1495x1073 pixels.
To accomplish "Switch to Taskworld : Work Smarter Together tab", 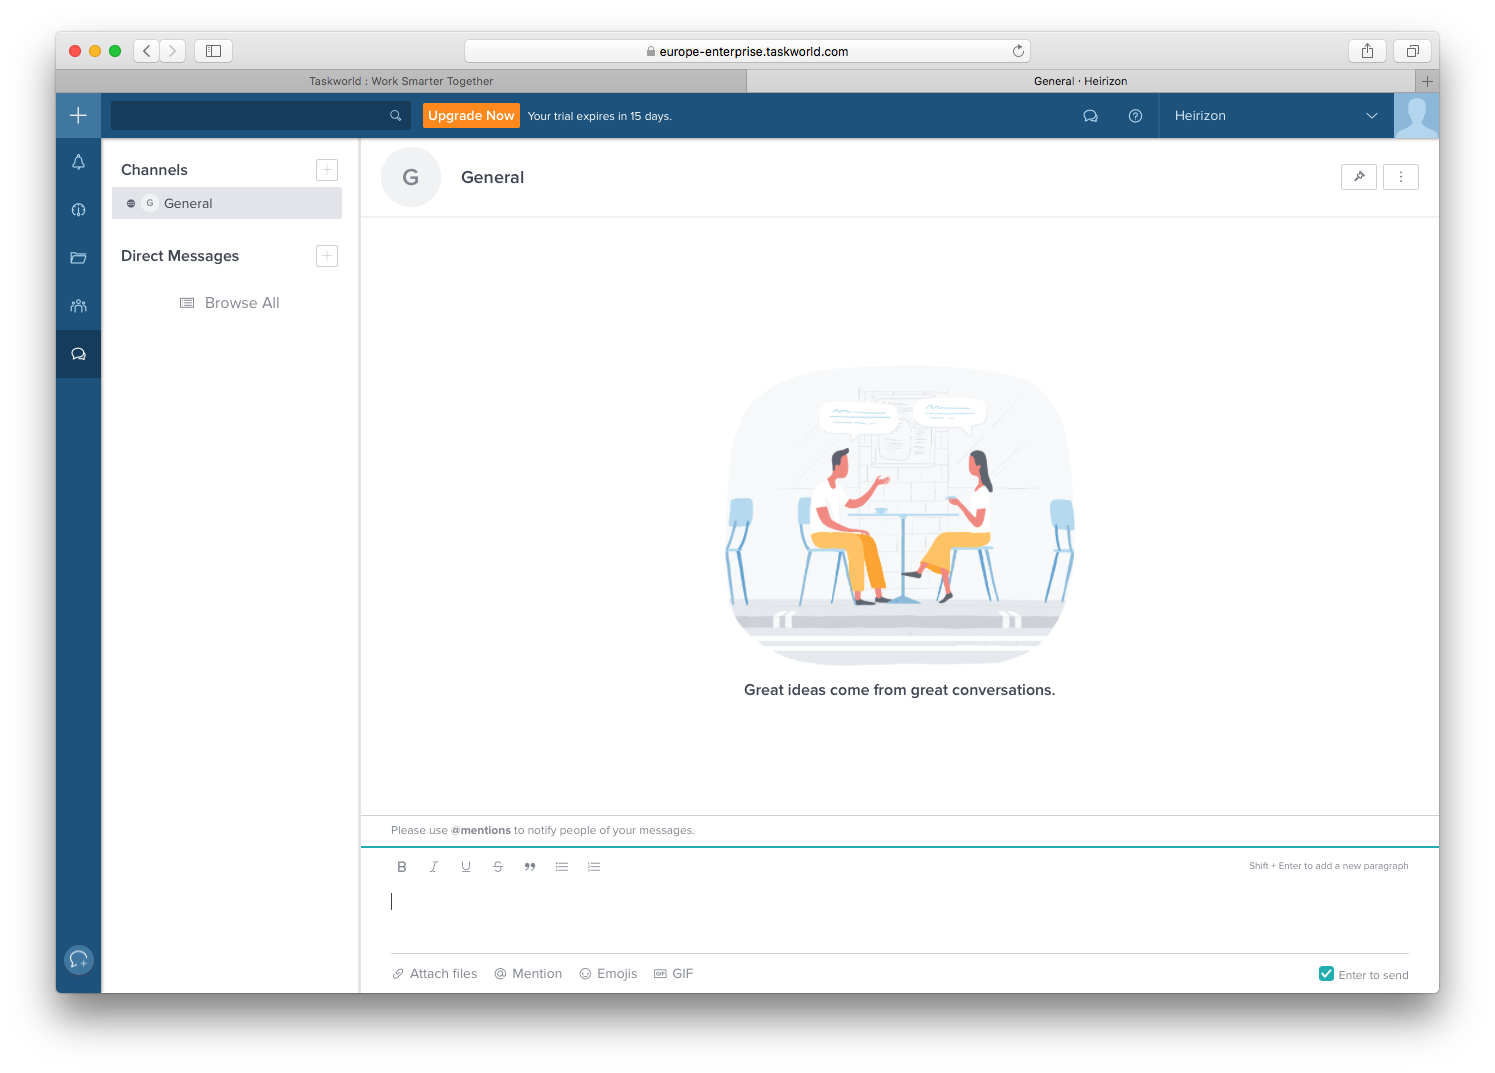I will [401, 81].
